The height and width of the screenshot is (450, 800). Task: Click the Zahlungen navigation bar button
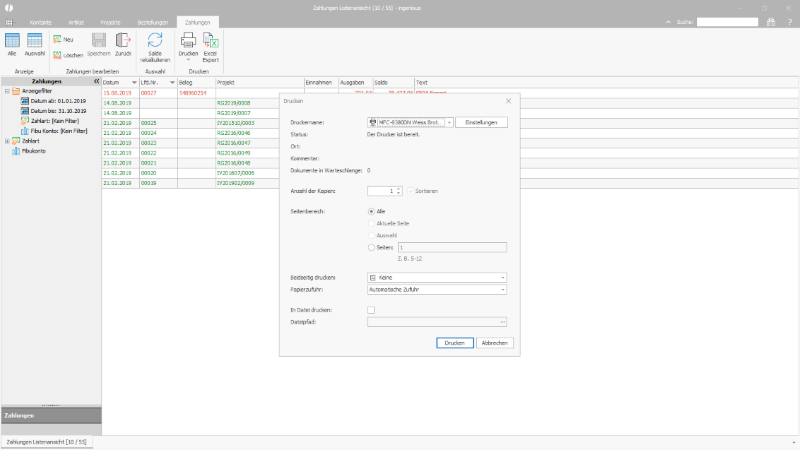pos(51,415)
